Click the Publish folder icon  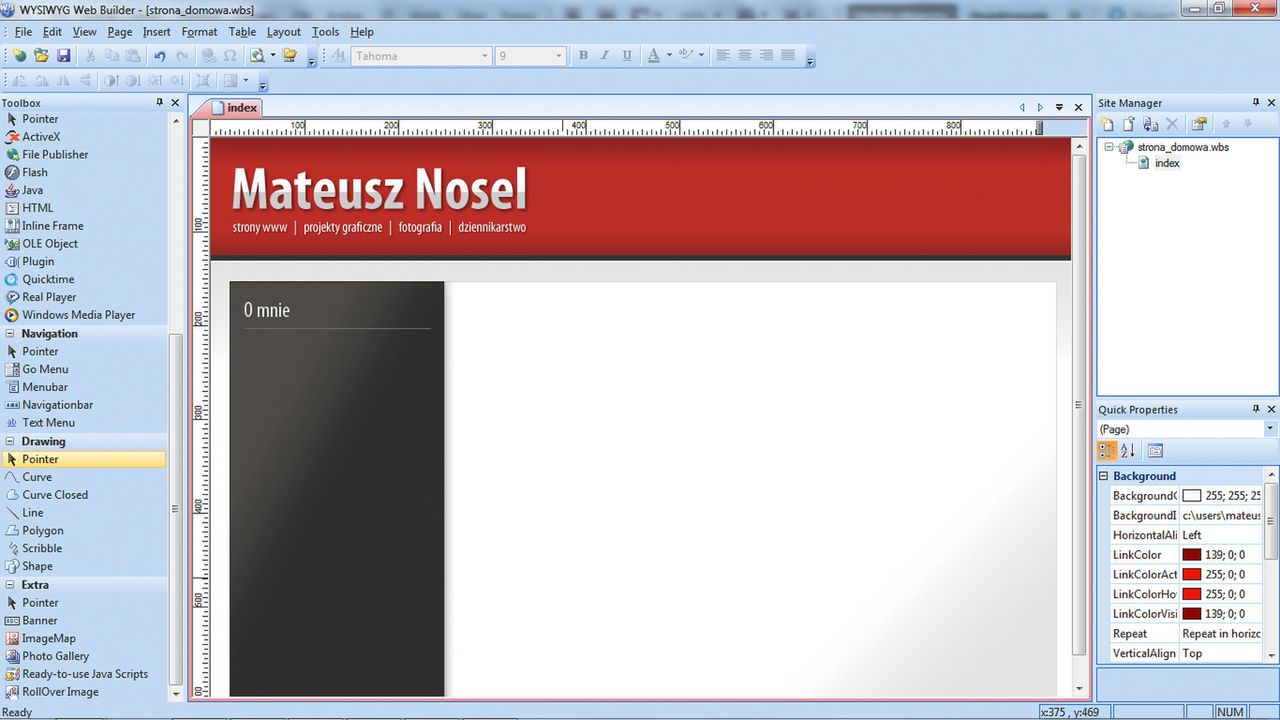click(290, 56)
